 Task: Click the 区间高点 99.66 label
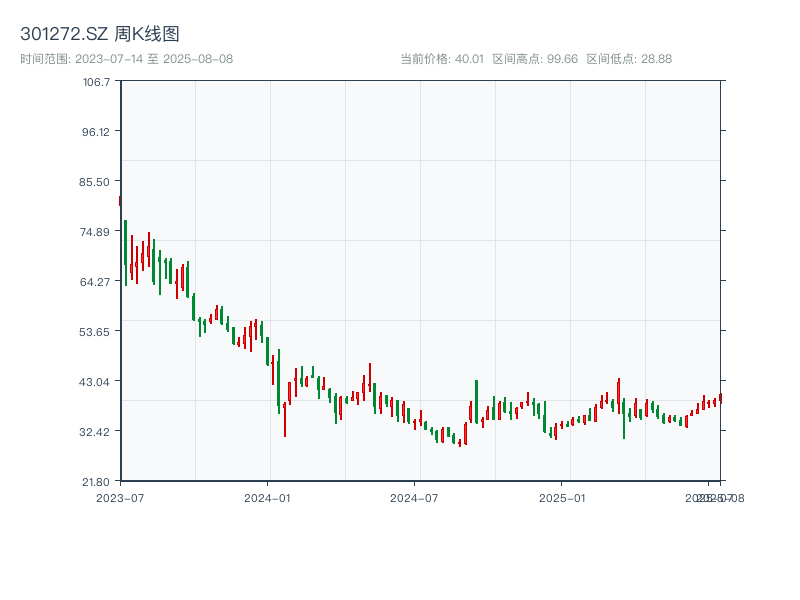pos(535,59)
